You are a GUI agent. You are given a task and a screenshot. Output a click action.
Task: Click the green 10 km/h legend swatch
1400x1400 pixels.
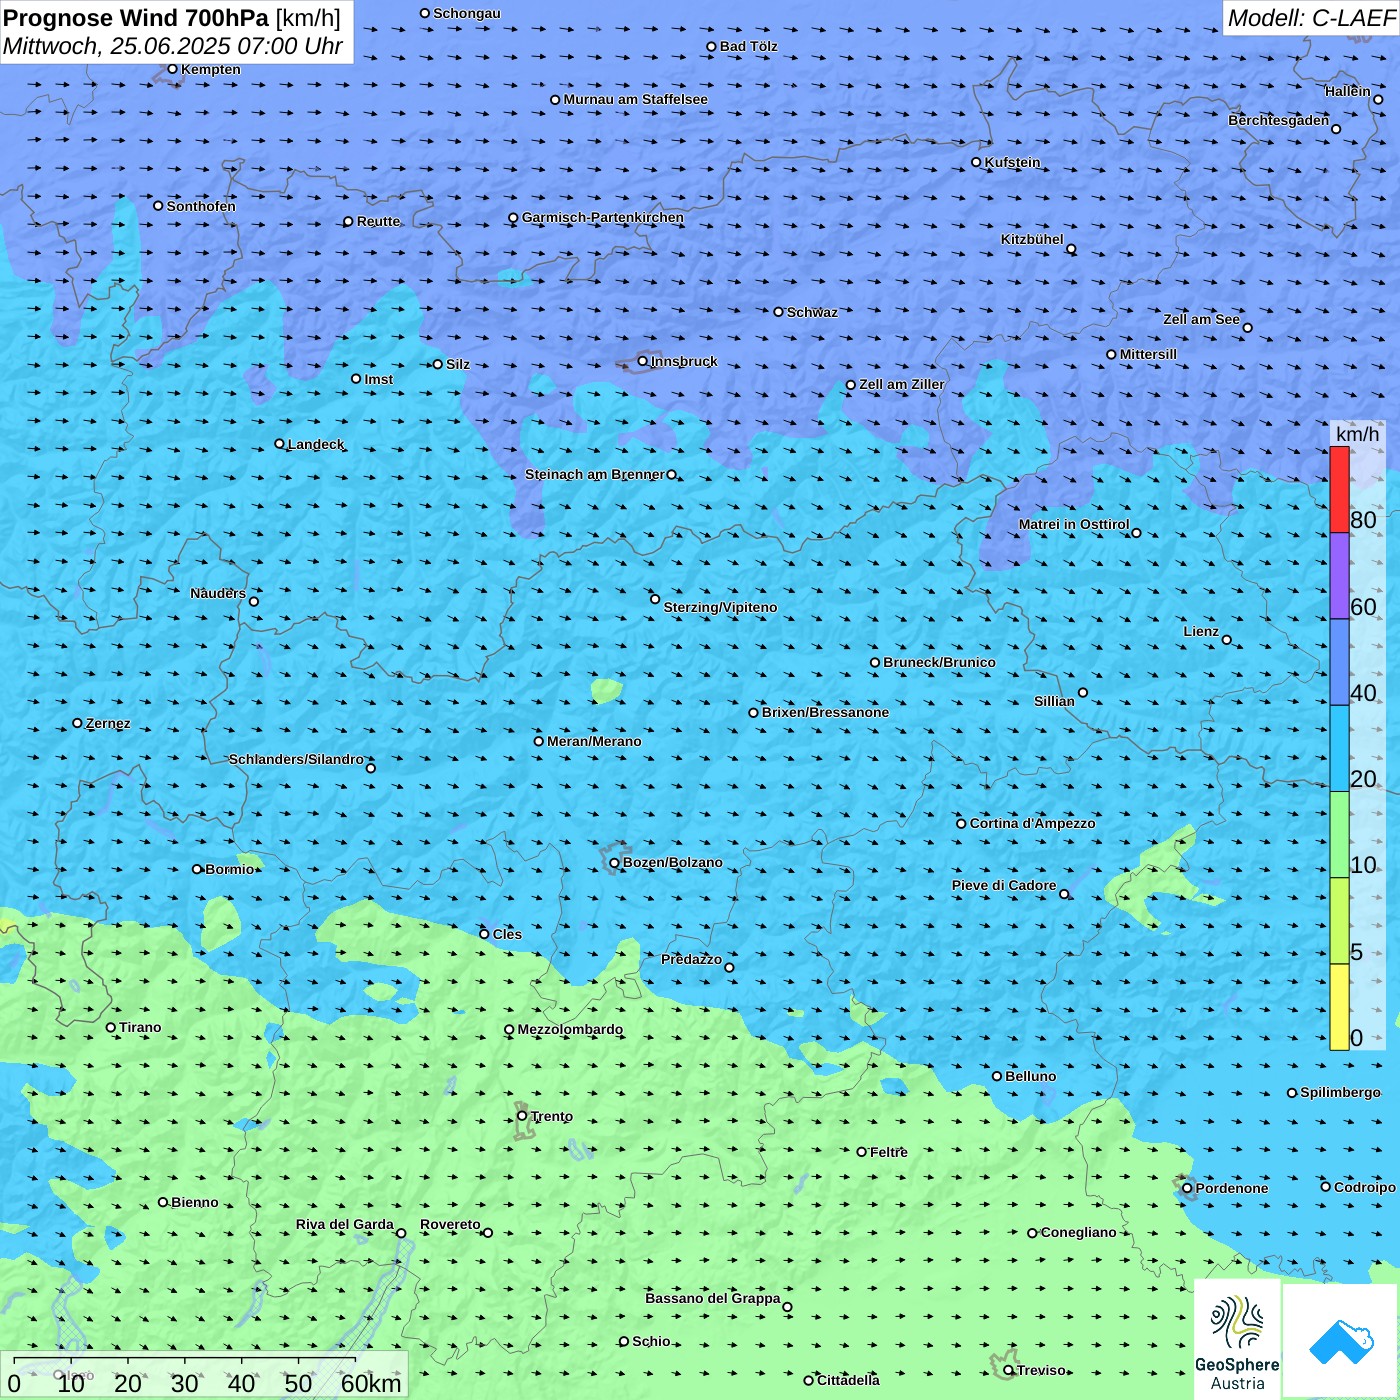point(1339,835)
